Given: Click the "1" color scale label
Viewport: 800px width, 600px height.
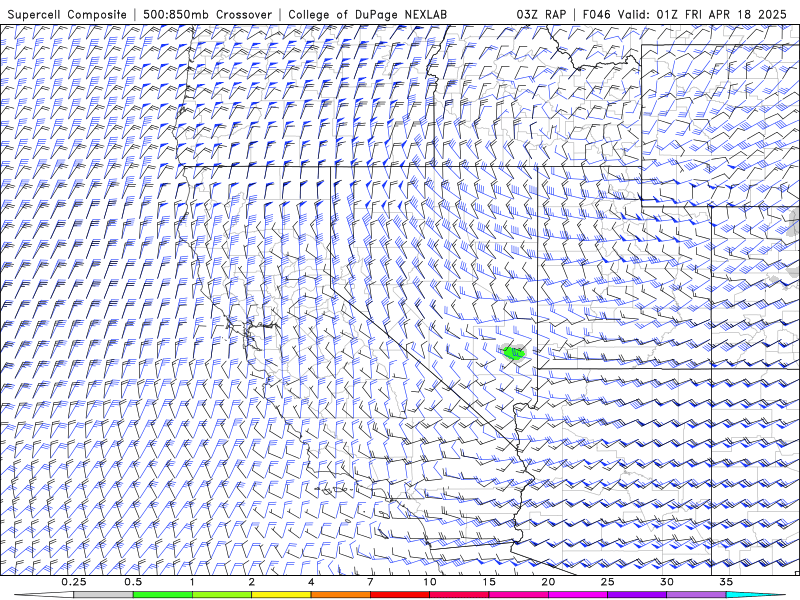Looking at the screenshot, I should (x=192, y=582).
